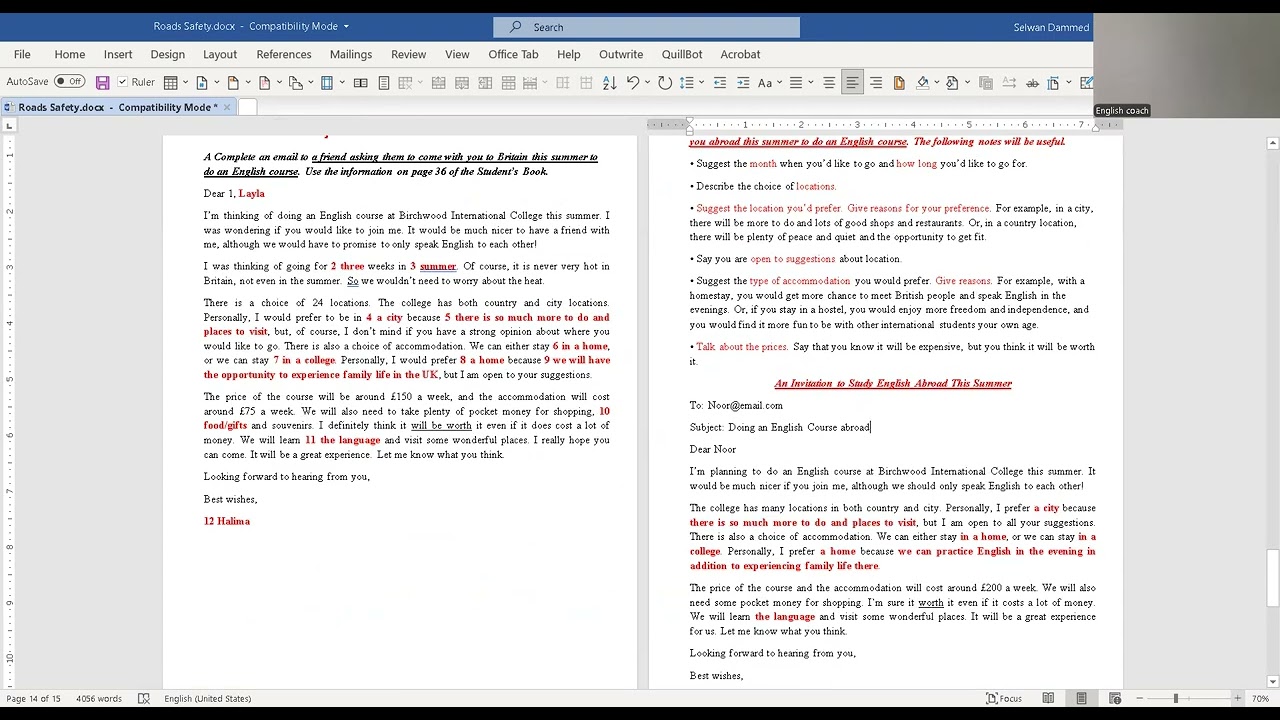
Task: Click the purple Save icon
Action: point(102,82)
